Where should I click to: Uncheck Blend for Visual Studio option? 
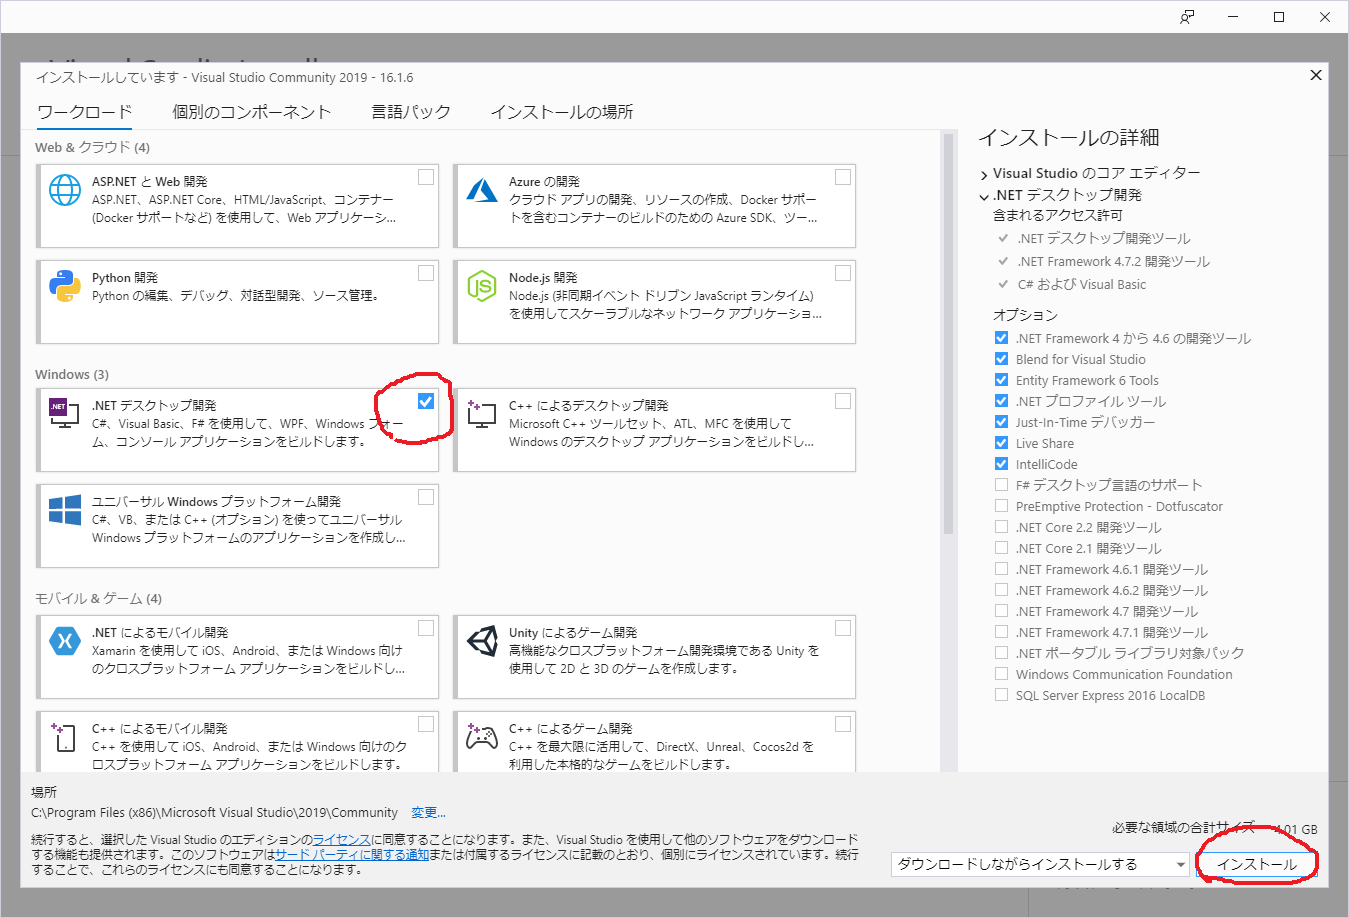click(1001, 359)
